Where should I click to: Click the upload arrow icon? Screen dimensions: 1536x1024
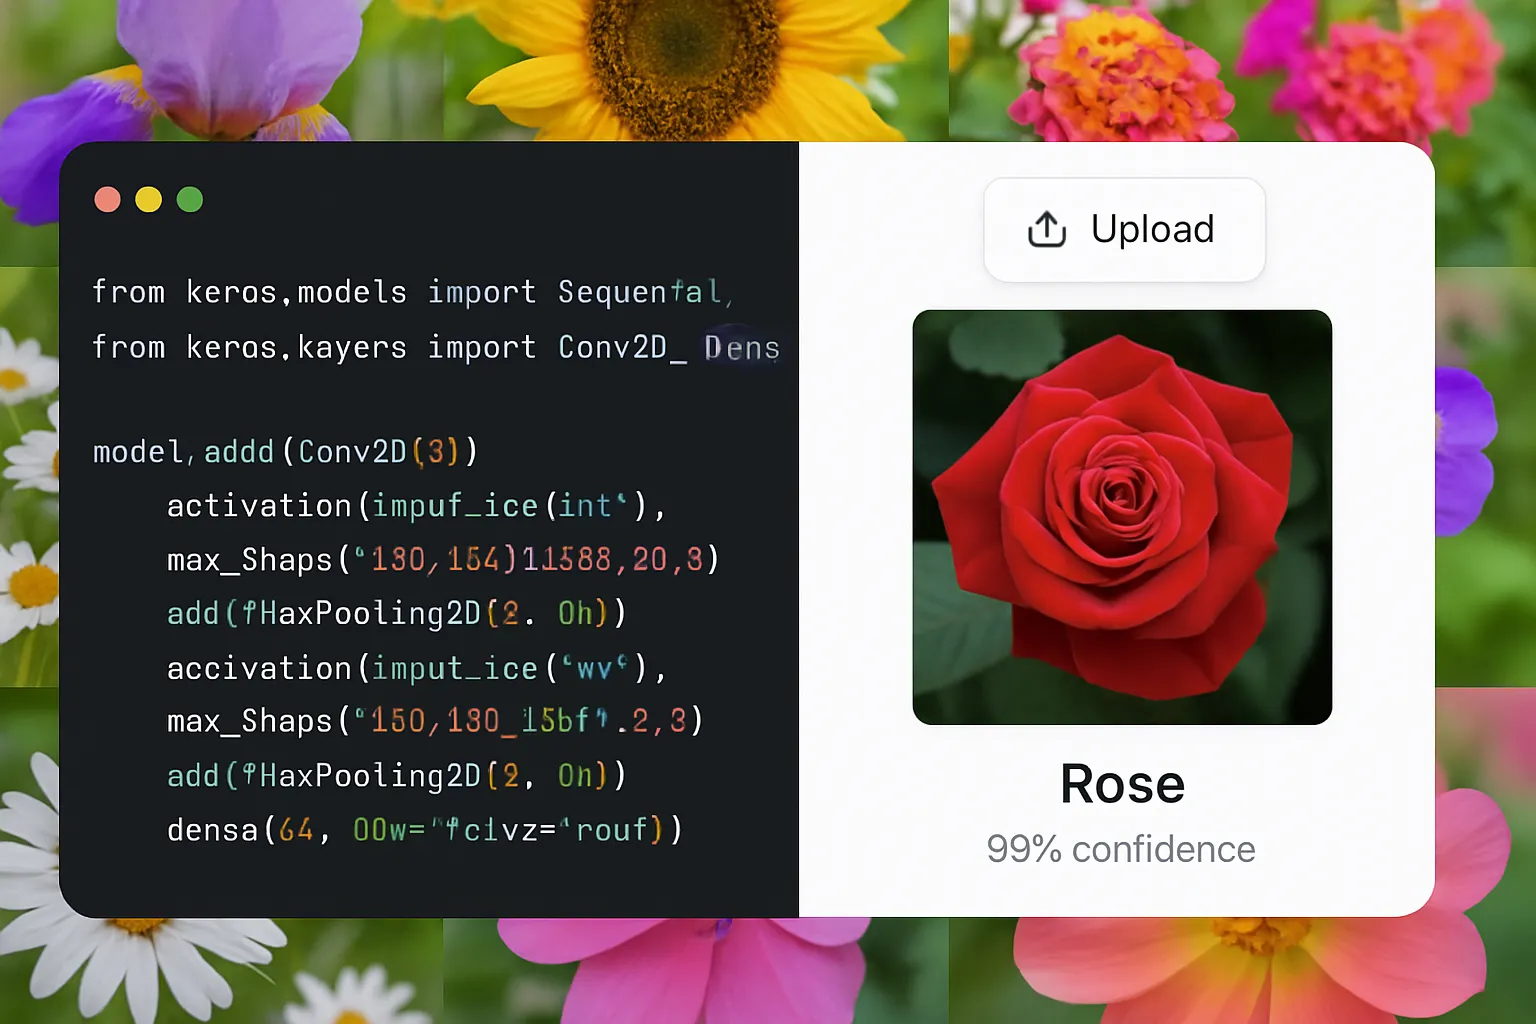[x=1047, y=229]
